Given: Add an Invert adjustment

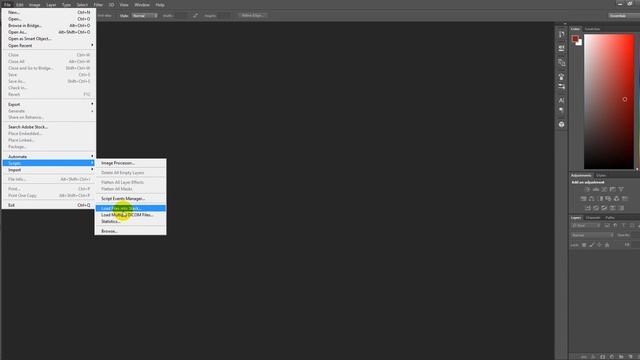Looking at the screenshot, I should pyautogui.click(x=587, y=208).
